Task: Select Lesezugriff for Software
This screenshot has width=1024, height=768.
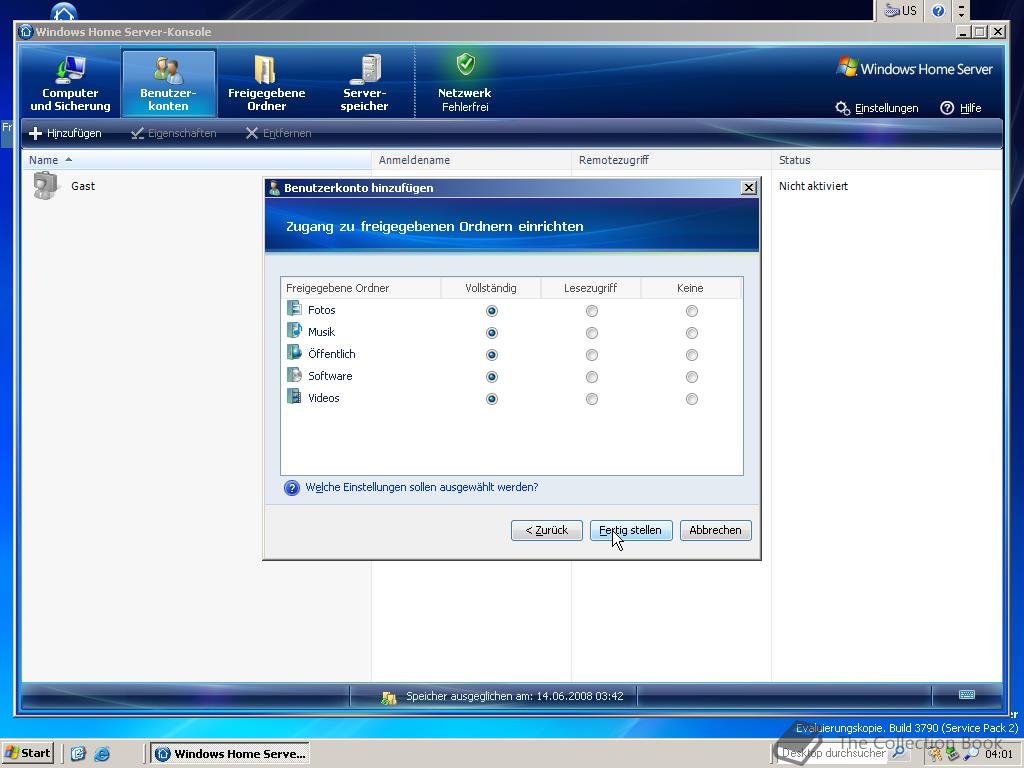Action: coord(592,377)
